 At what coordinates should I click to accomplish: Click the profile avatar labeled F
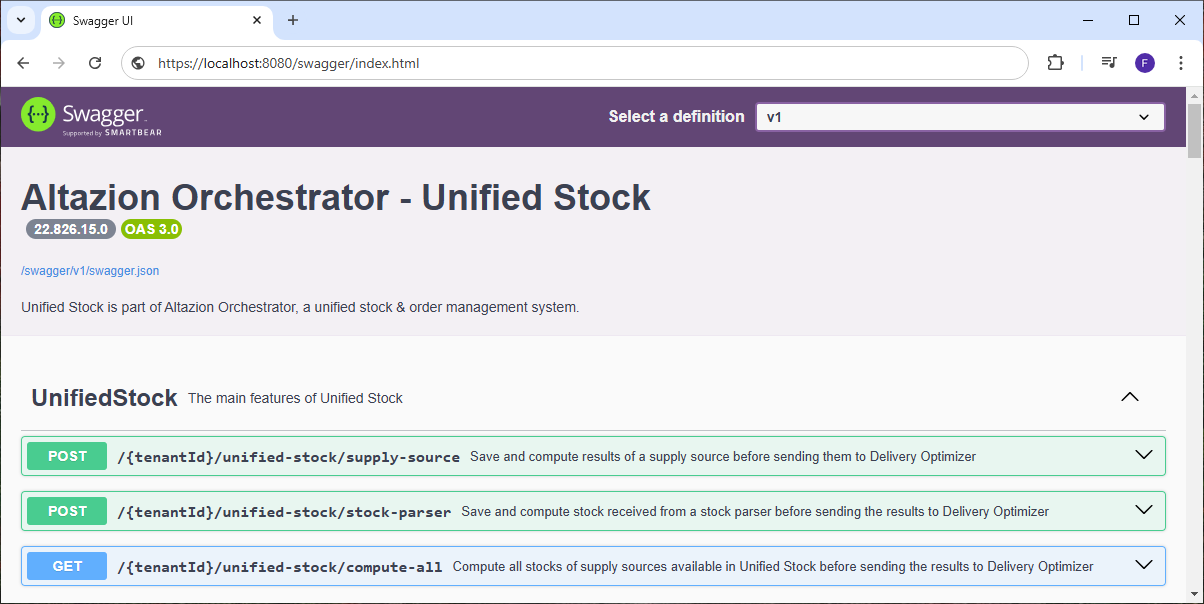[x=1144, y=62]
